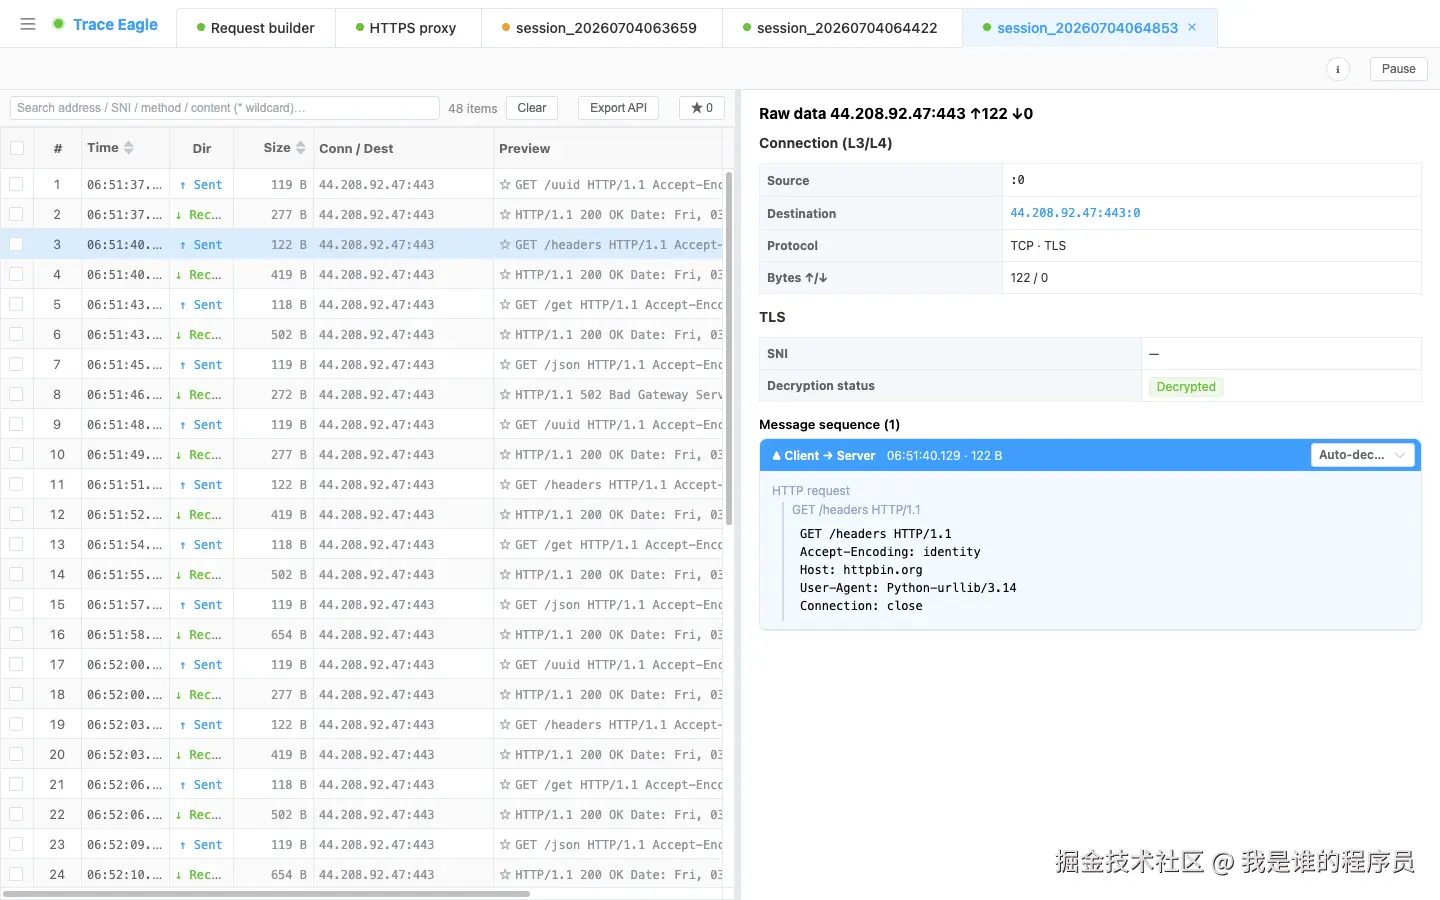This screenshot has height=900, width=1440.
Task: Open the session_20260704064422 tab
Action: click(x=842, y=28)
